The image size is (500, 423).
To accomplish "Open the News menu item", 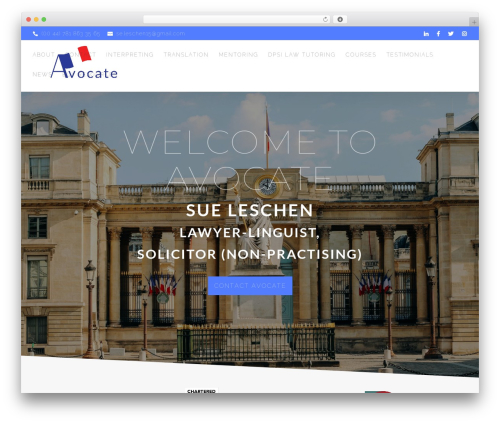I will [x=42, y=74].
